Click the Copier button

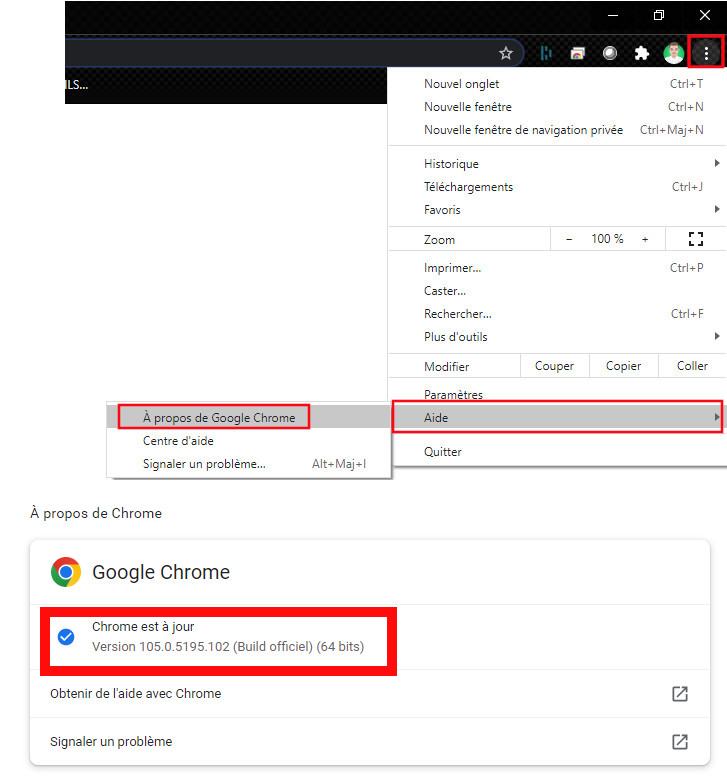click(624, 366)
